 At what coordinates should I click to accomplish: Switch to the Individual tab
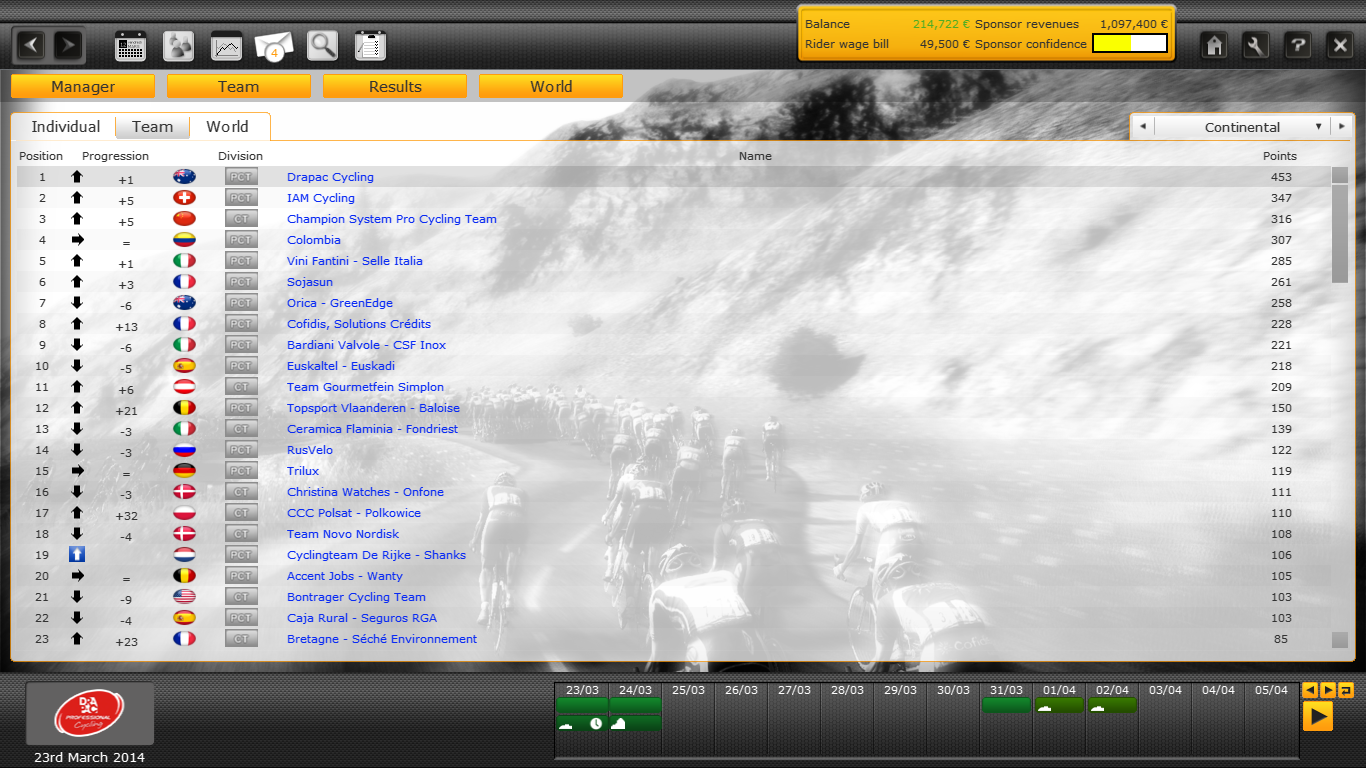pos(65,127)
